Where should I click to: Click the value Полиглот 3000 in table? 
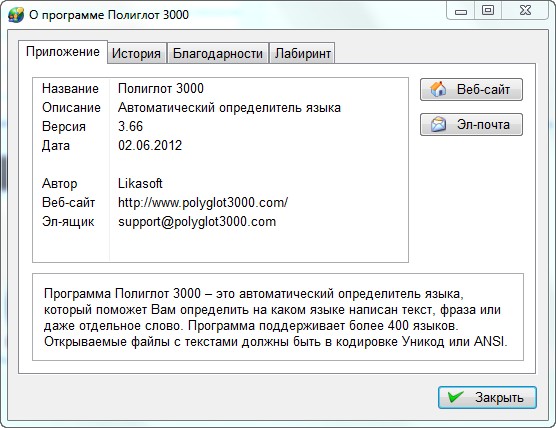tap(161, 88)
